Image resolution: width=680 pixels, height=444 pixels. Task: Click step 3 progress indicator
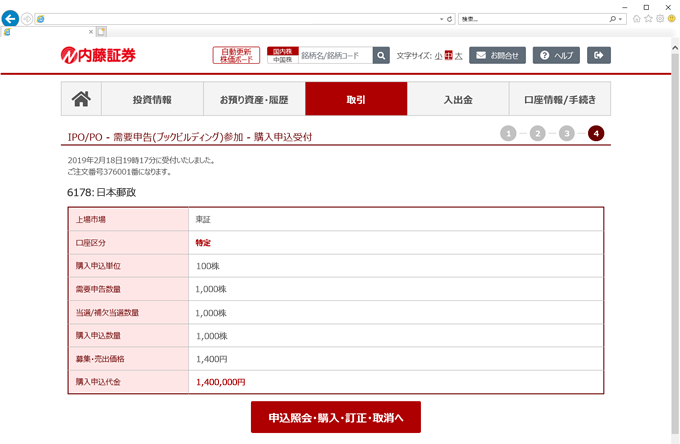pos(566,134)
